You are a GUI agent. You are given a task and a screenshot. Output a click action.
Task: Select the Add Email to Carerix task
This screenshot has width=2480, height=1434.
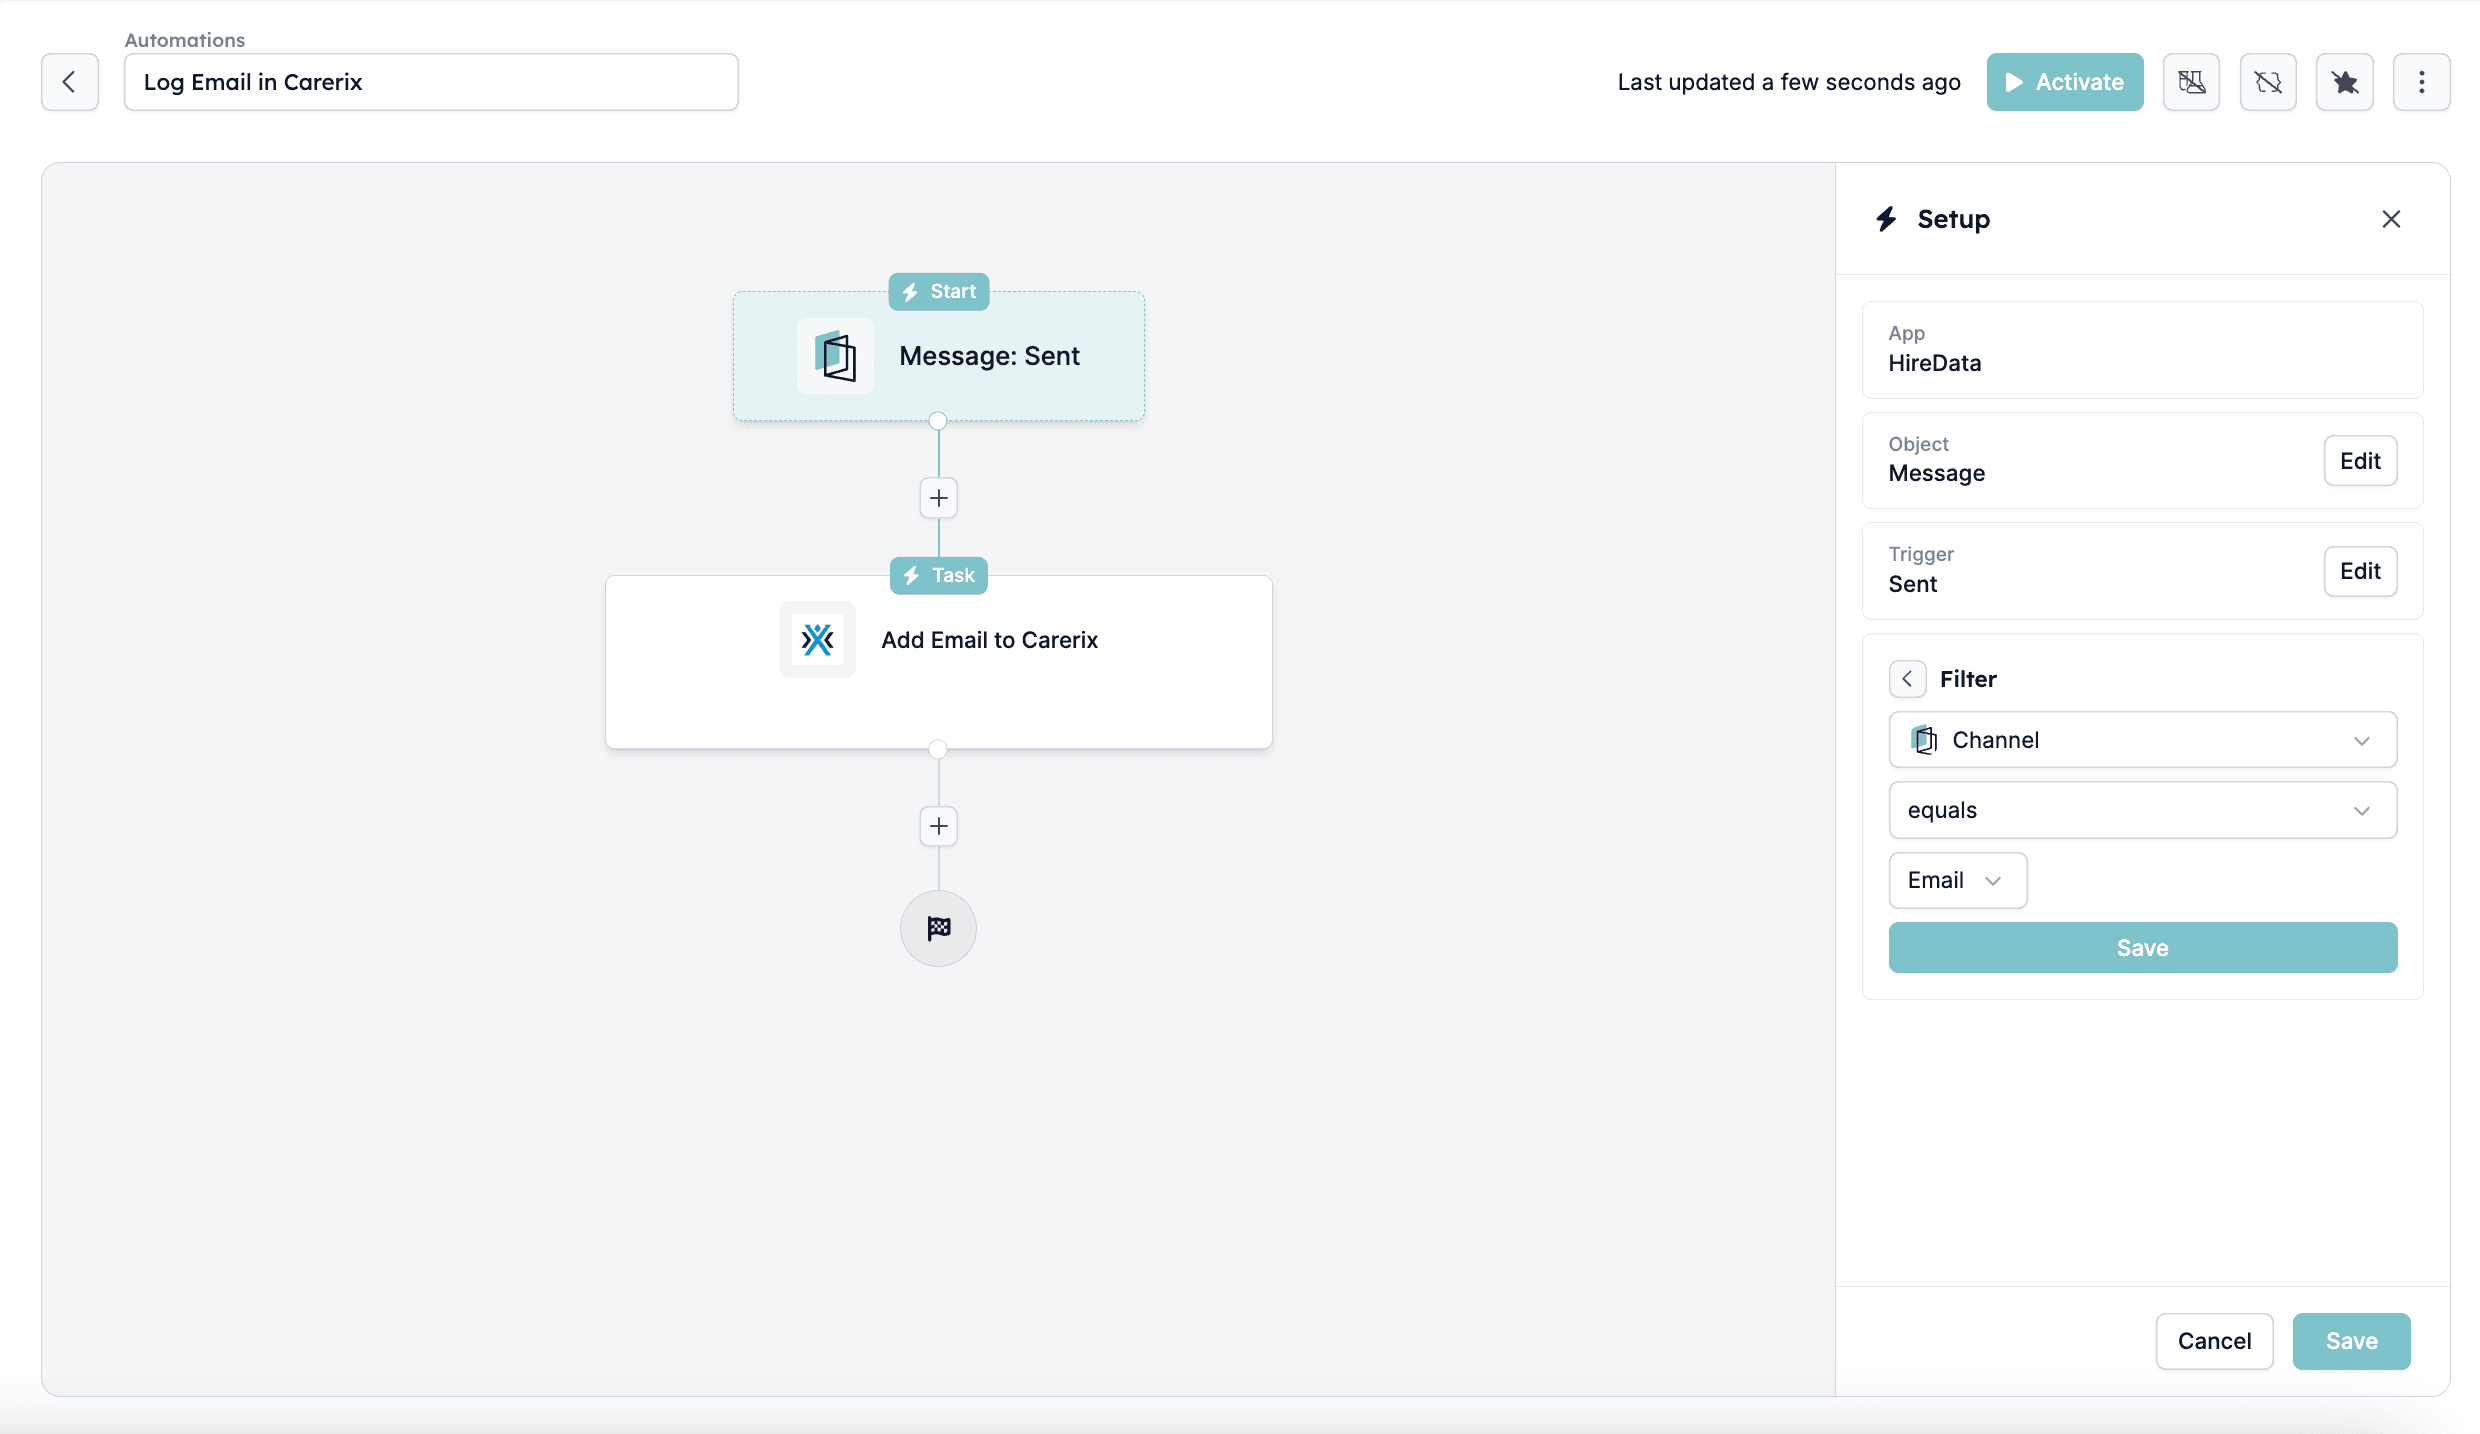click(x=938, y=662)
